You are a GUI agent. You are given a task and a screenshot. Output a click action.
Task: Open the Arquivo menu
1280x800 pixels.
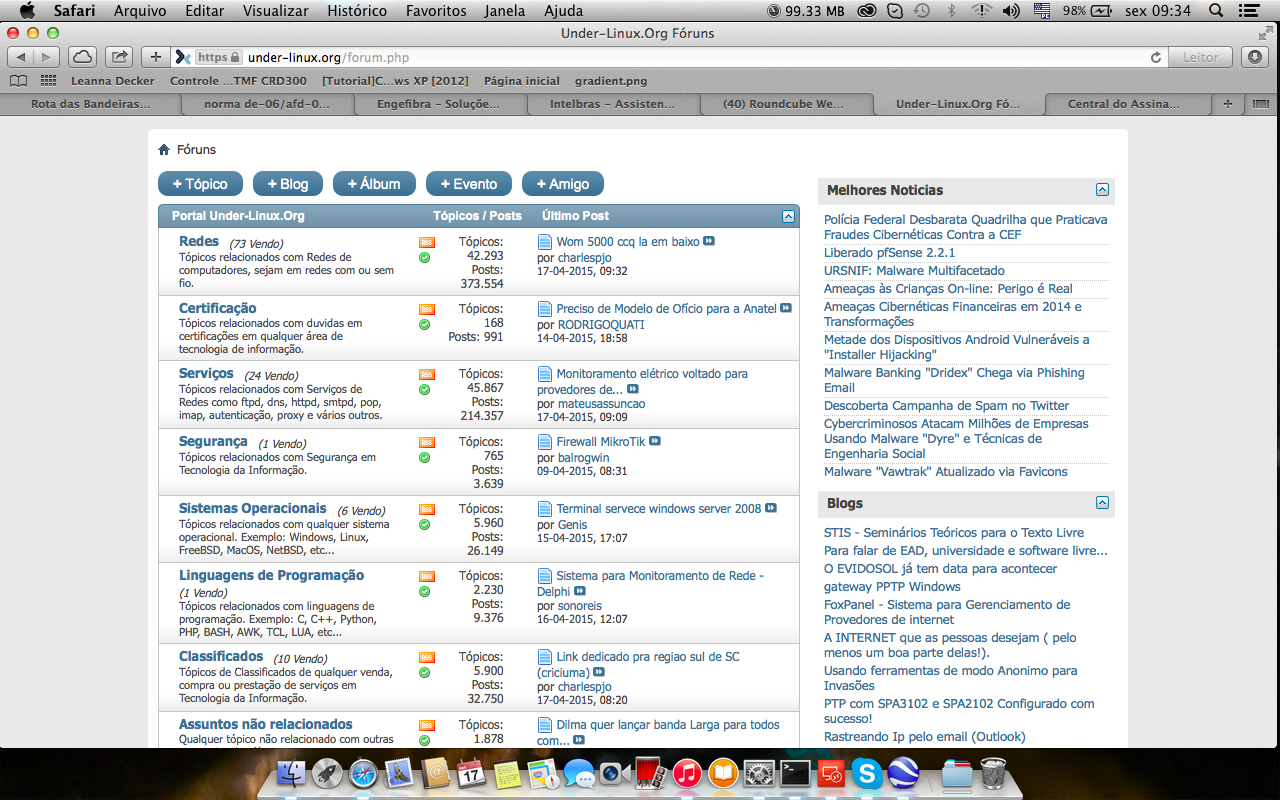[140, 11]
